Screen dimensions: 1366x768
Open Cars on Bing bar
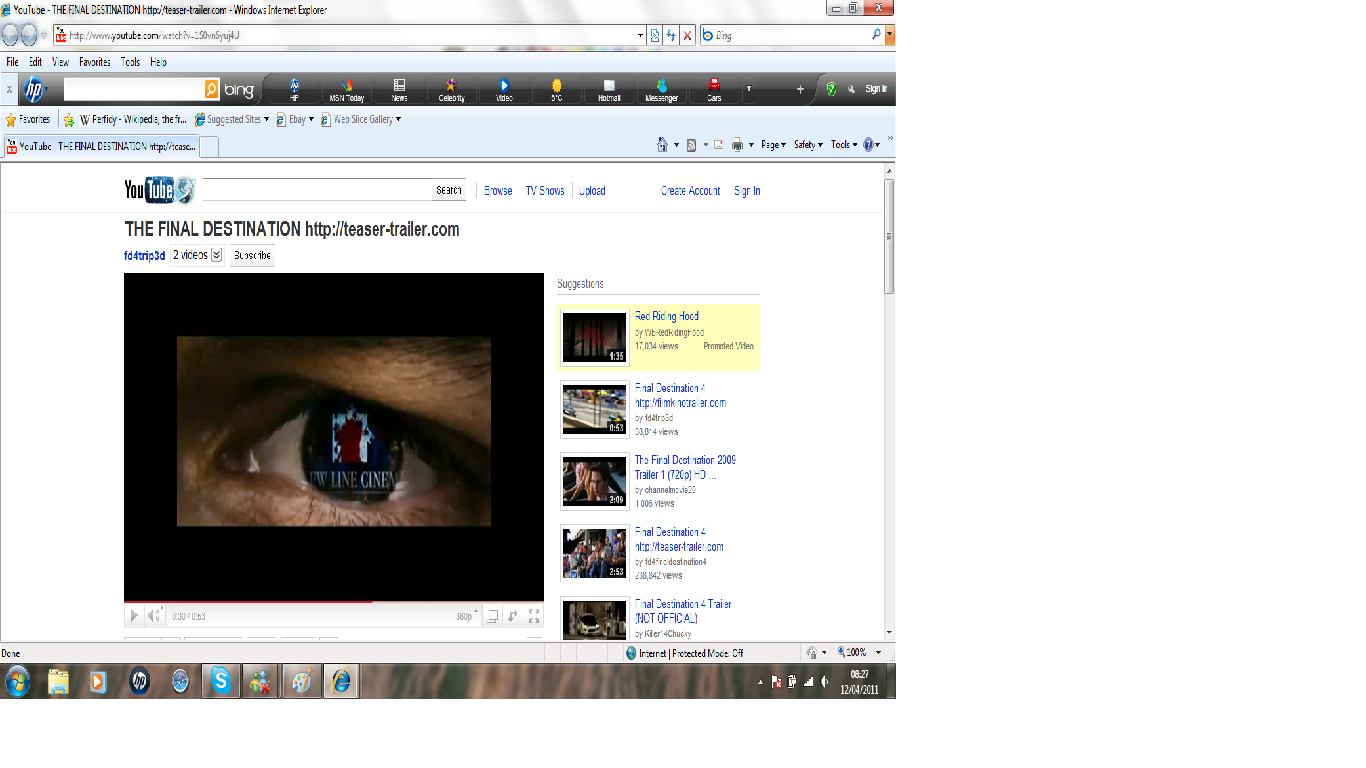[x=714, y=90]
